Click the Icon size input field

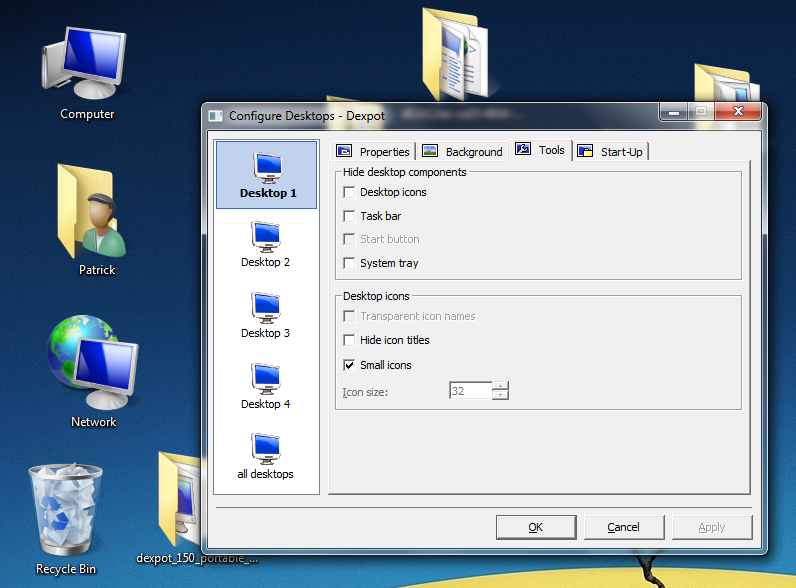click(471, 390)
